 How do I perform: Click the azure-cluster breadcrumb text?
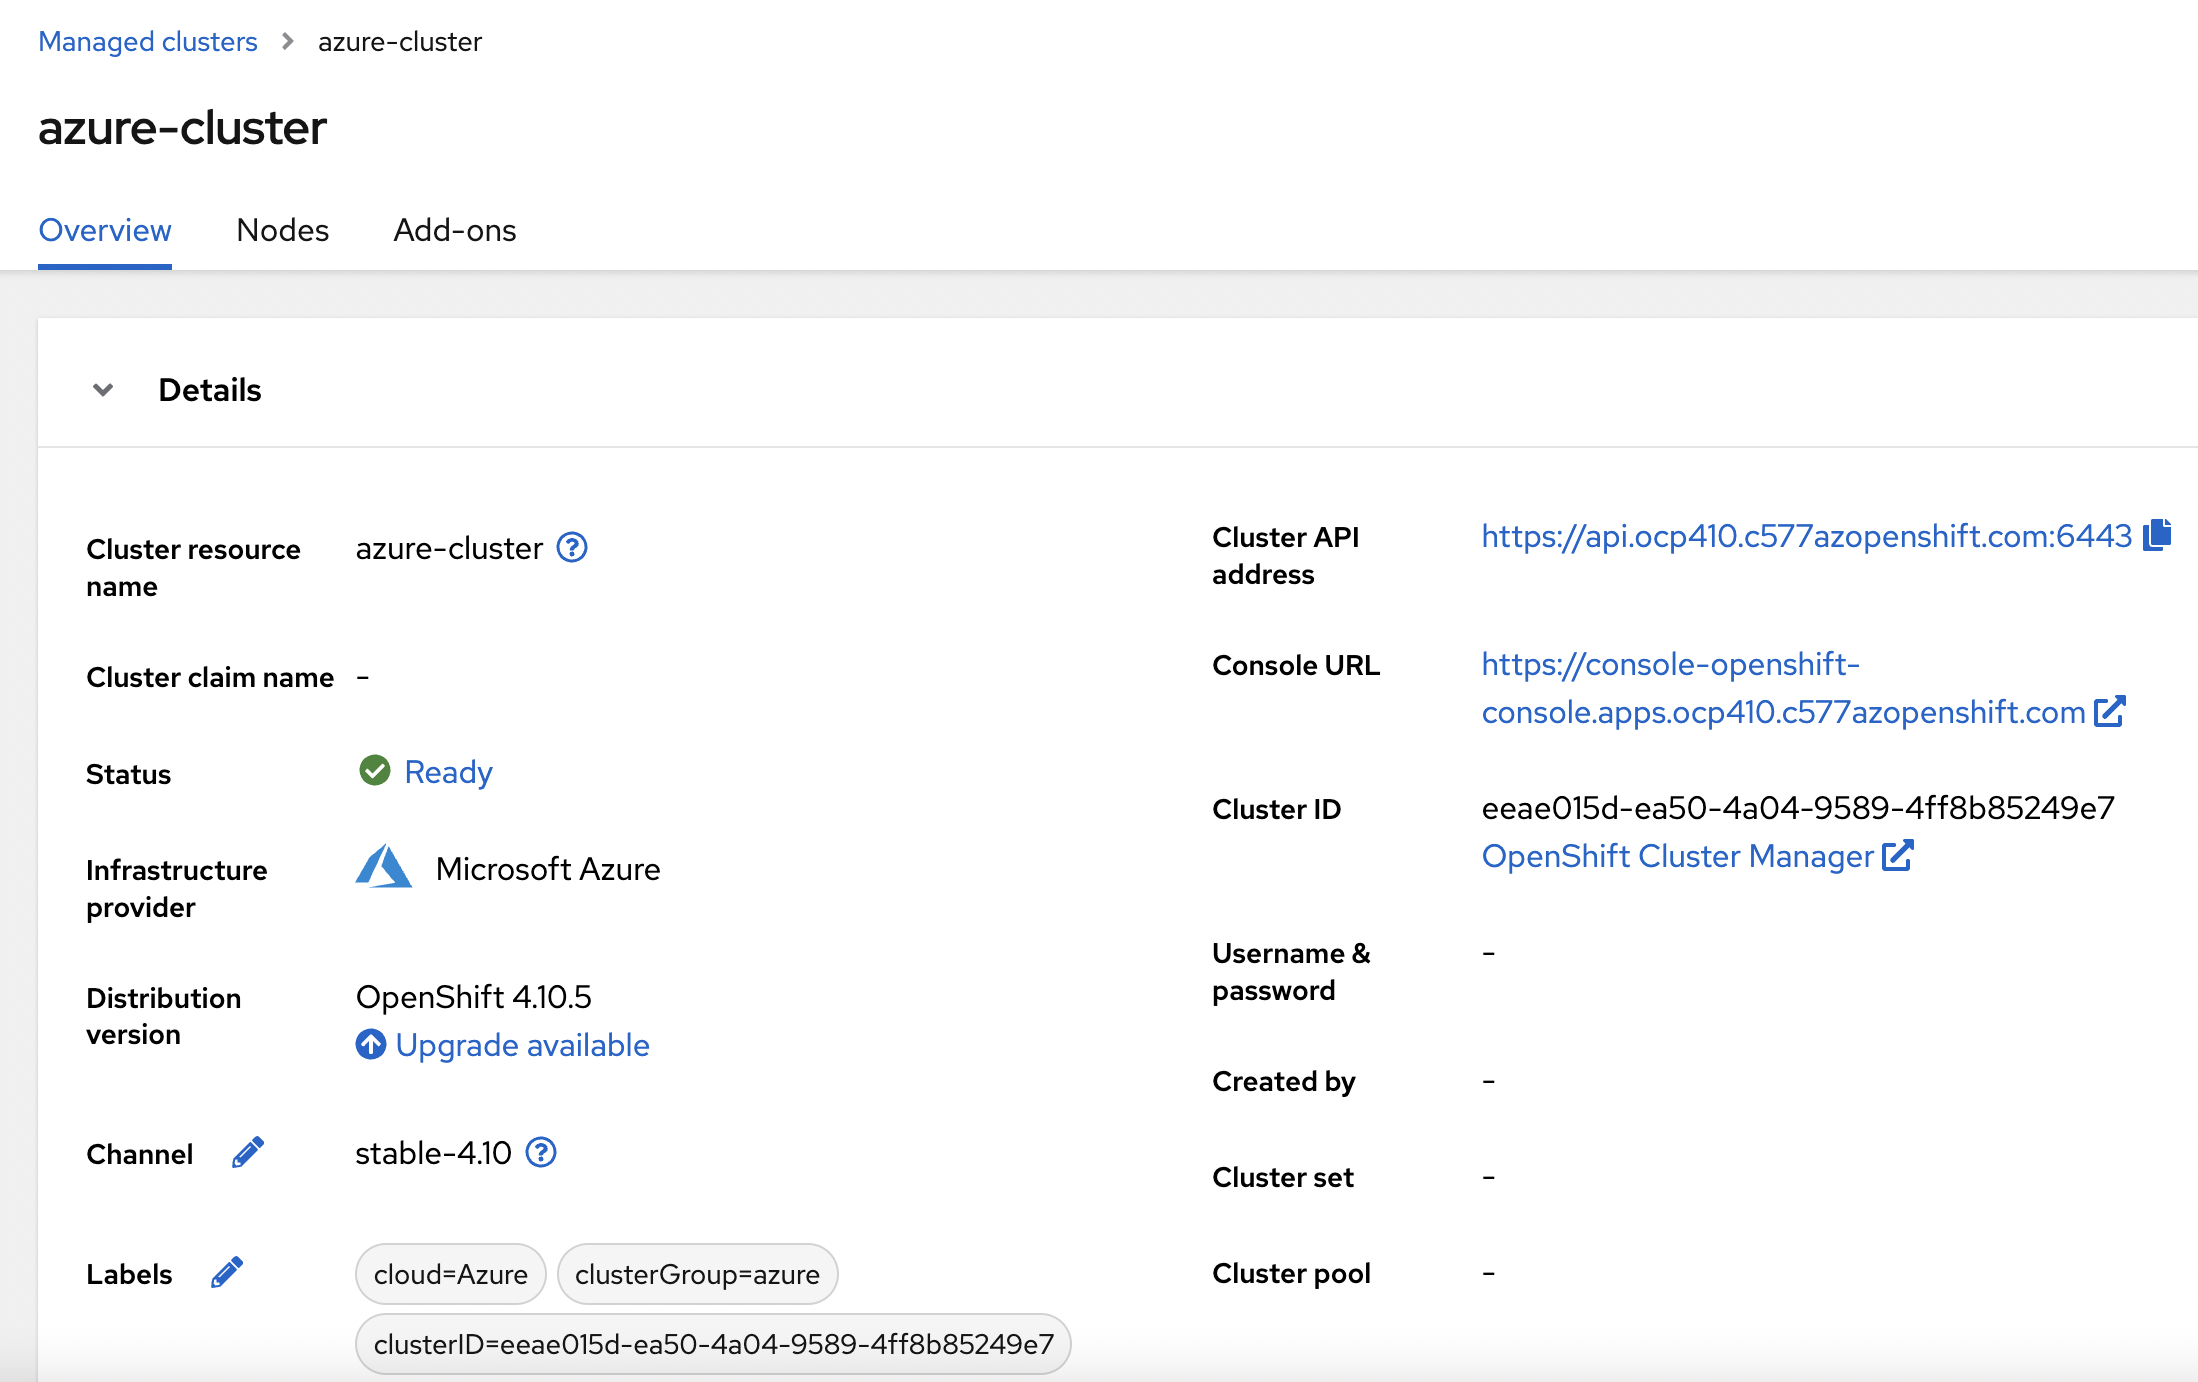tap(400, 42)
